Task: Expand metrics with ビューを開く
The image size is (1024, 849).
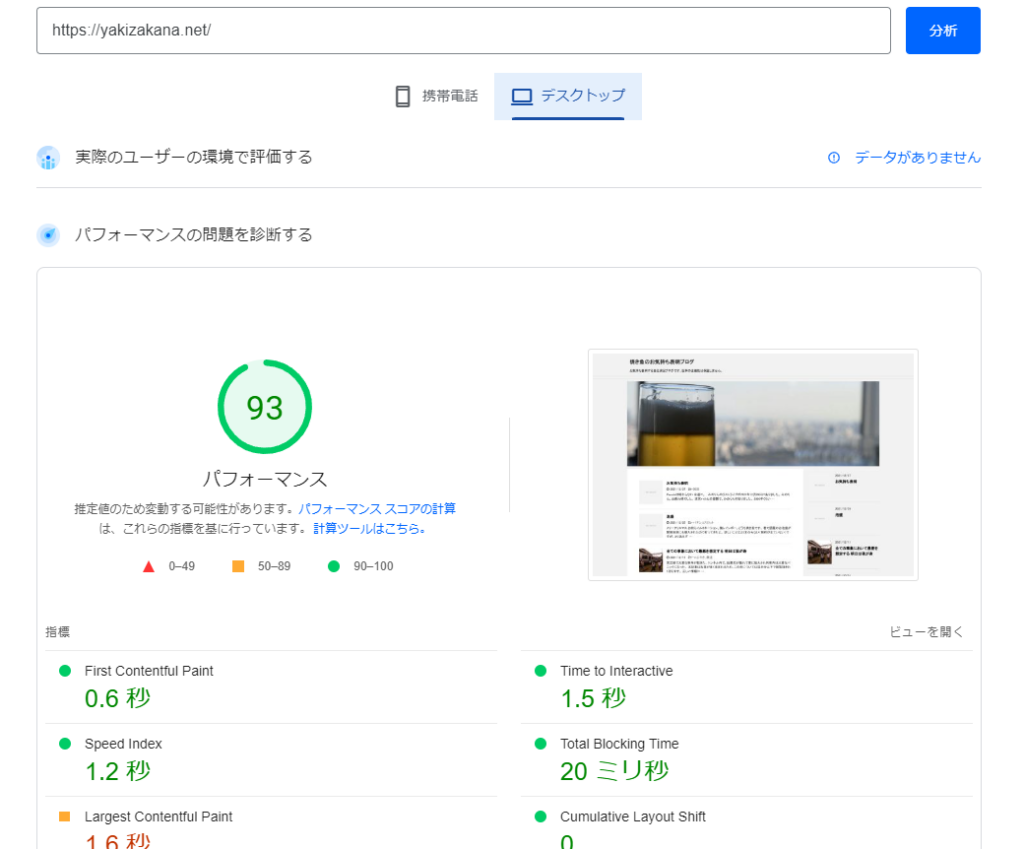Action: [x=926, y=632]
